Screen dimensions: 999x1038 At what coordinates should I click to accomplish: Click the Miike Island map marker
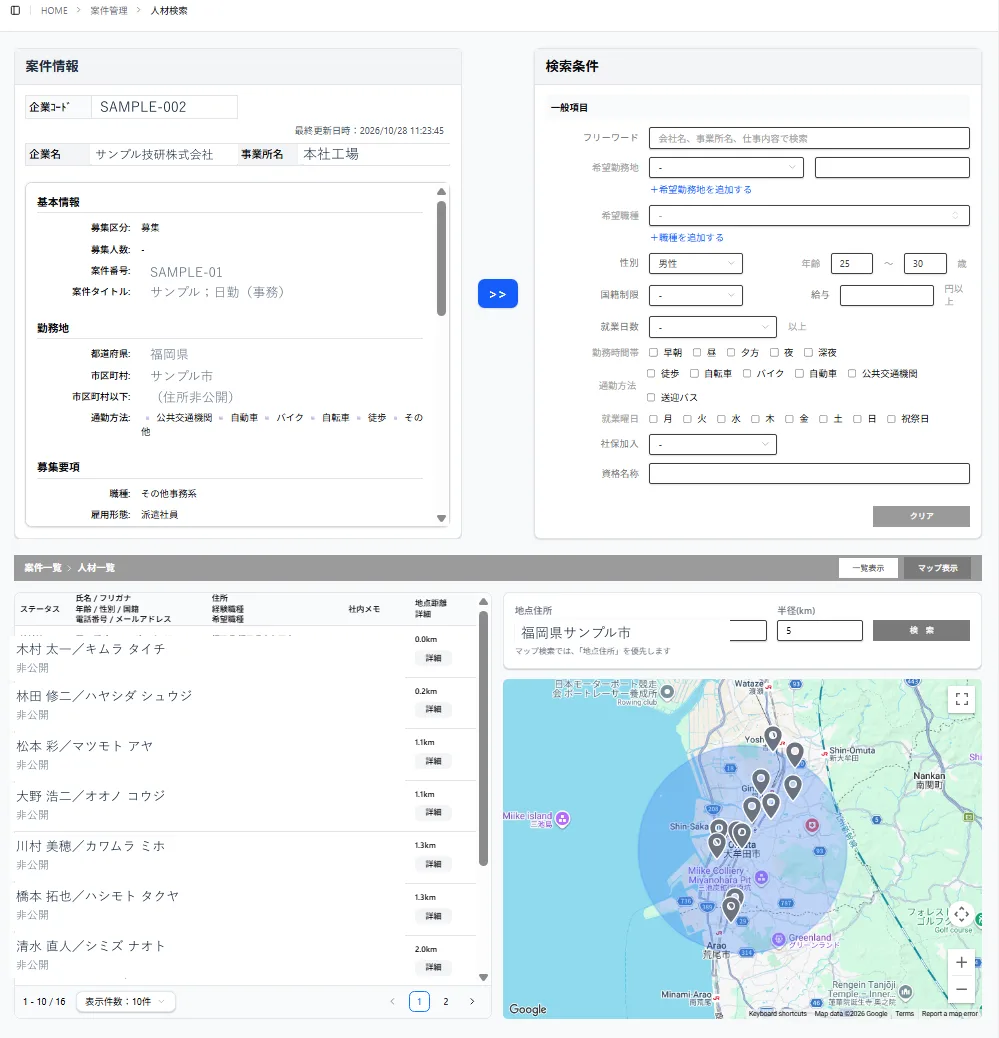pyautogui.click(x=563, y=819)
